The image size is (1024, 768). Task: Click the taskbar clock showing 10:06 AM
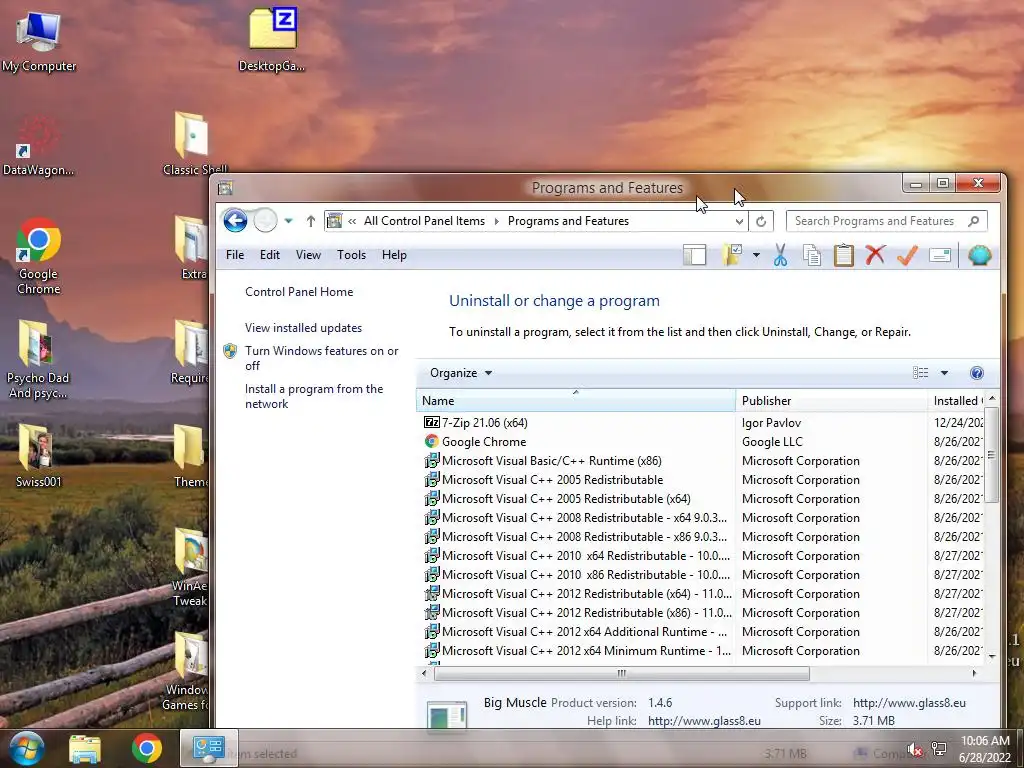tap(985, 749)
